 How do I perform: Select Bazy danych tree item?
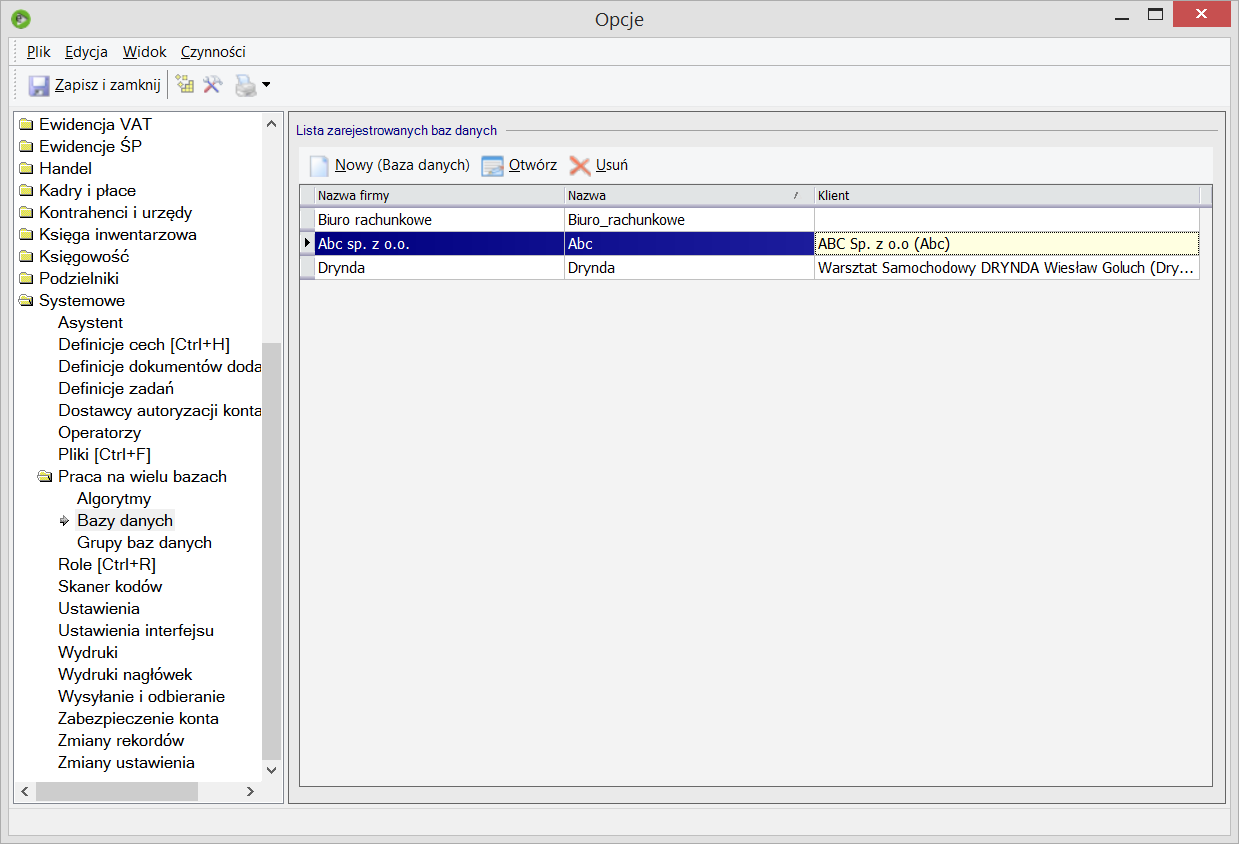[125, 521]
